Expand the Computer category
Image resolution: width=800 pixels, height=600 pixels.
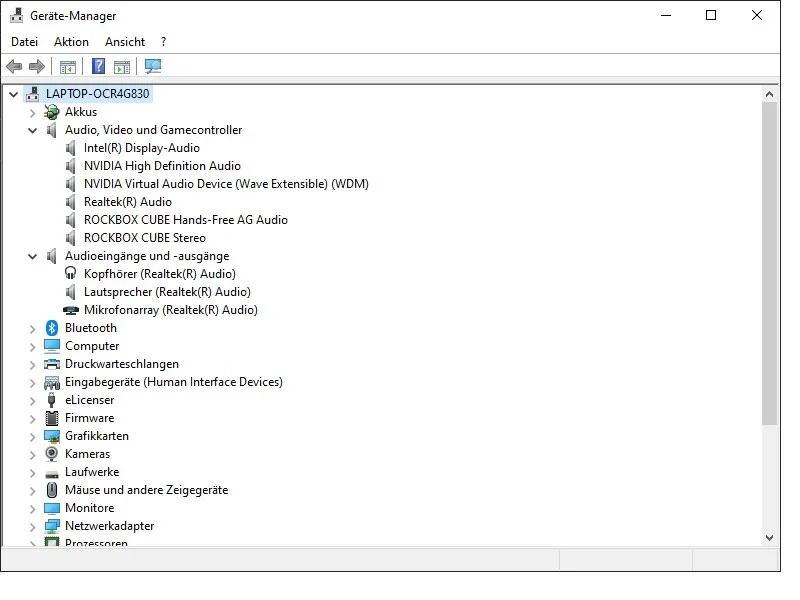[x=33, y=347]
